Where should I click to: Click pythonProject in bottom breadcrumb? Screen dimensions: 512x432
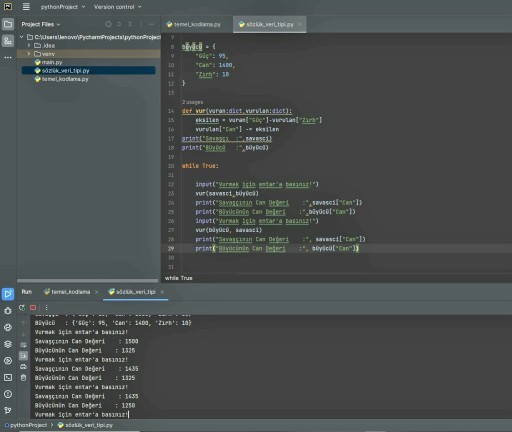click(26, 425)
